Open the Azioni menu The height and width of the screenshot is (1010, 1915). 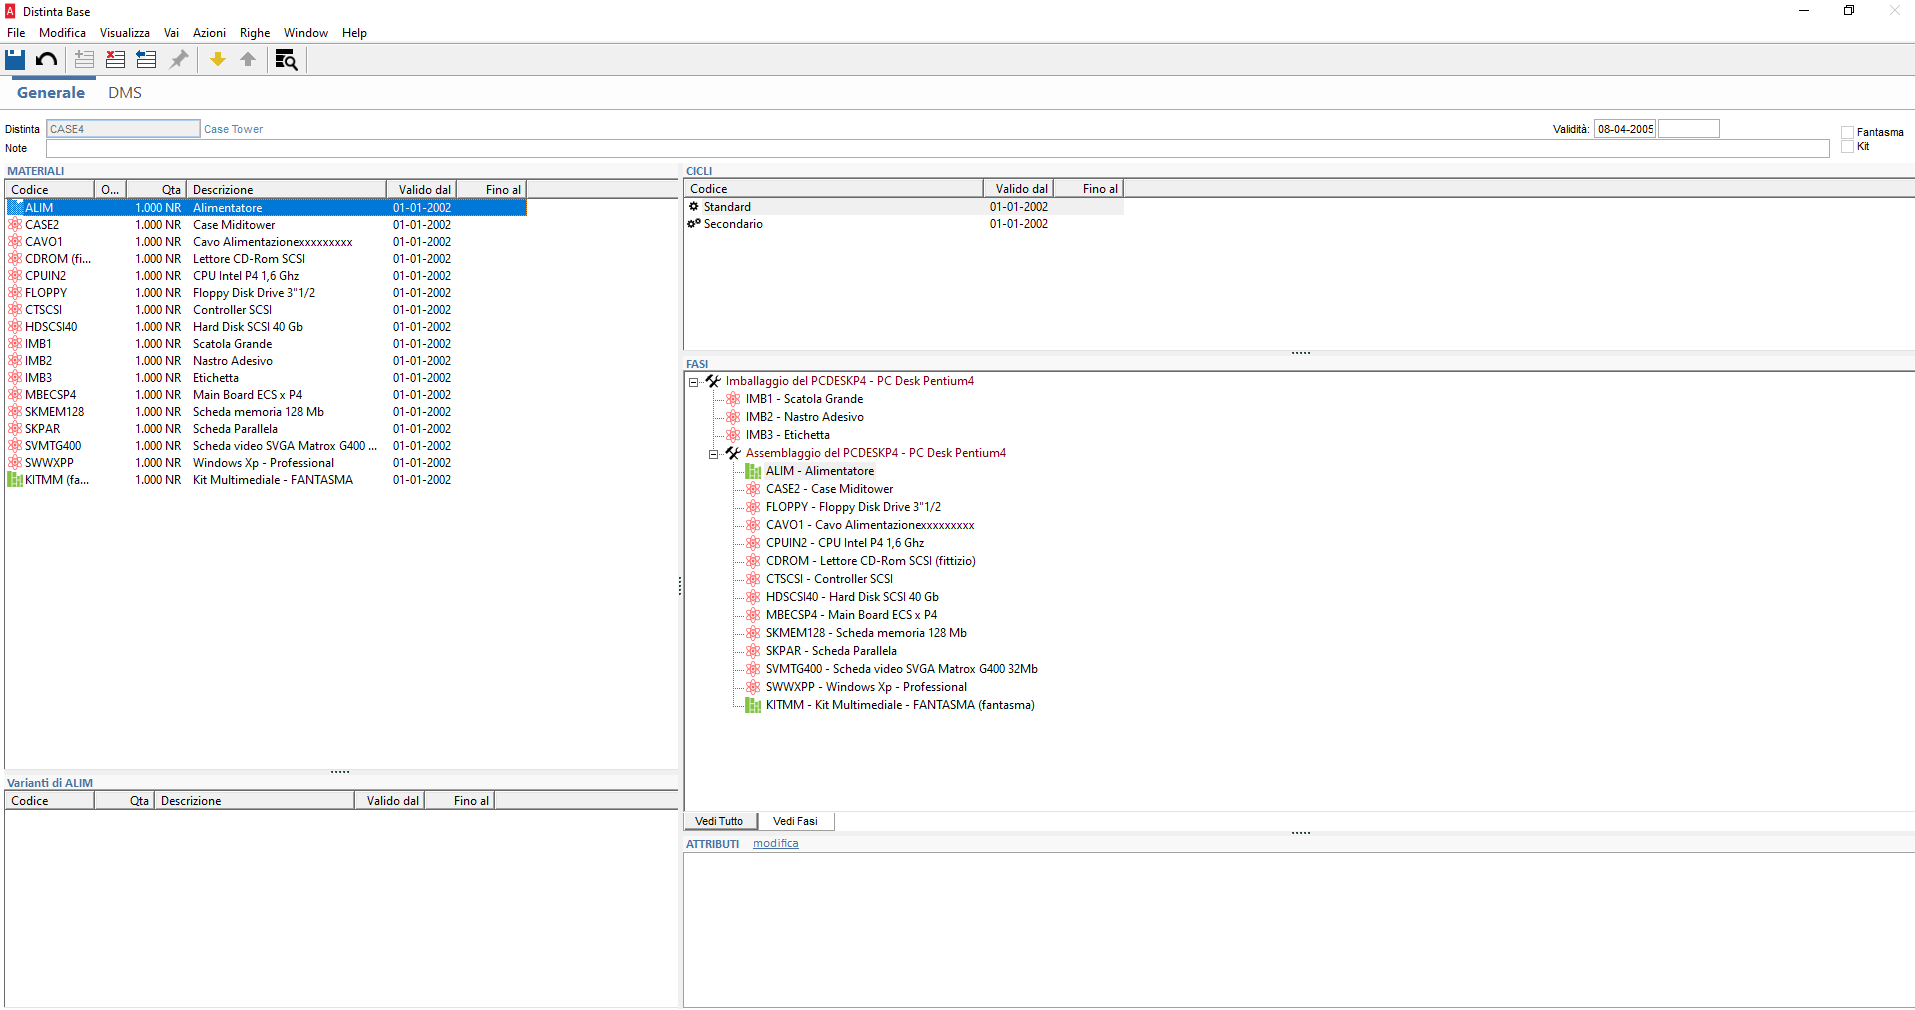coord(209,33)
